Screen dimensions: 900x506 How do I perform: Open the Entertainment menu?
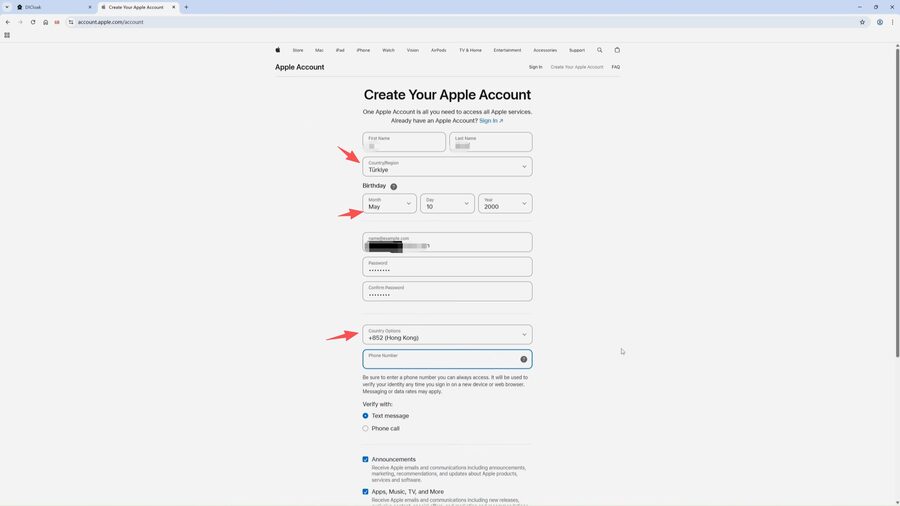click(507, 50)
